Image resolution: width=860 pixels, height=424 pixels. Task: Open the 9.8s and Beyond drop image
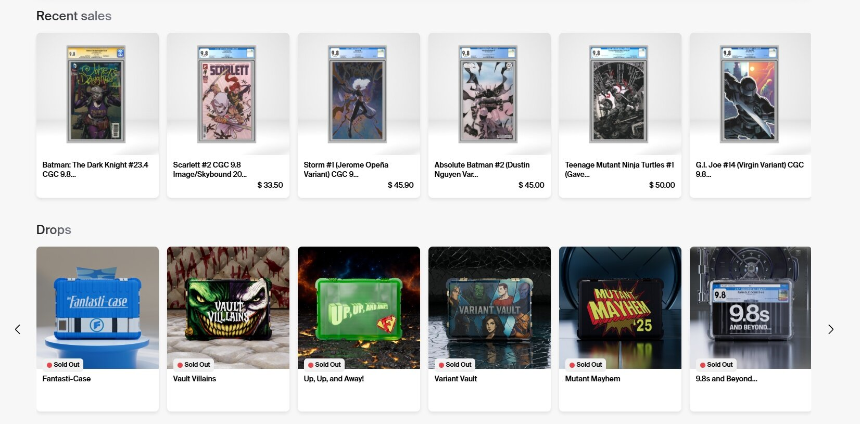(750, 308)
